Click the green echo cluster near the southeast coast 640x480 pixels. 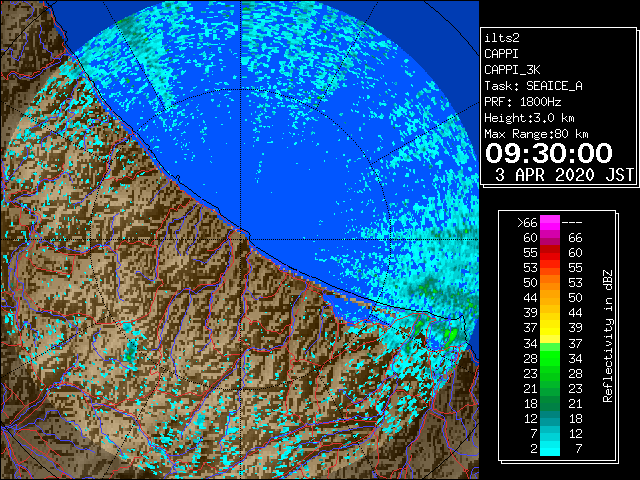tap(450, 337)
